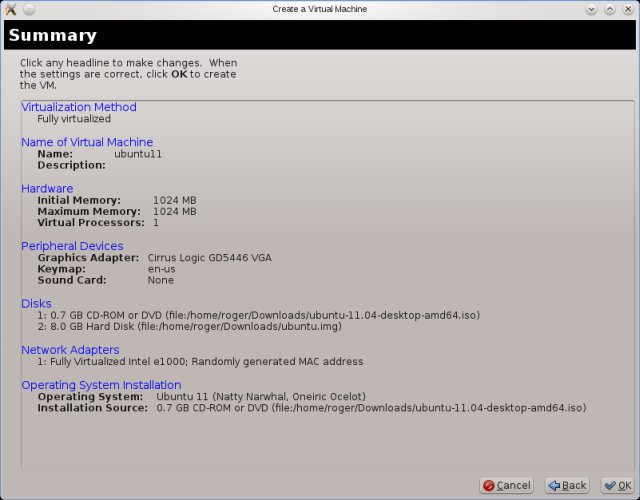Image resolution: width=640 pixels, height=500 pixels.
Task: Open the Hardware settings headline
Action: pyautogui.click(x=47, y=189)
